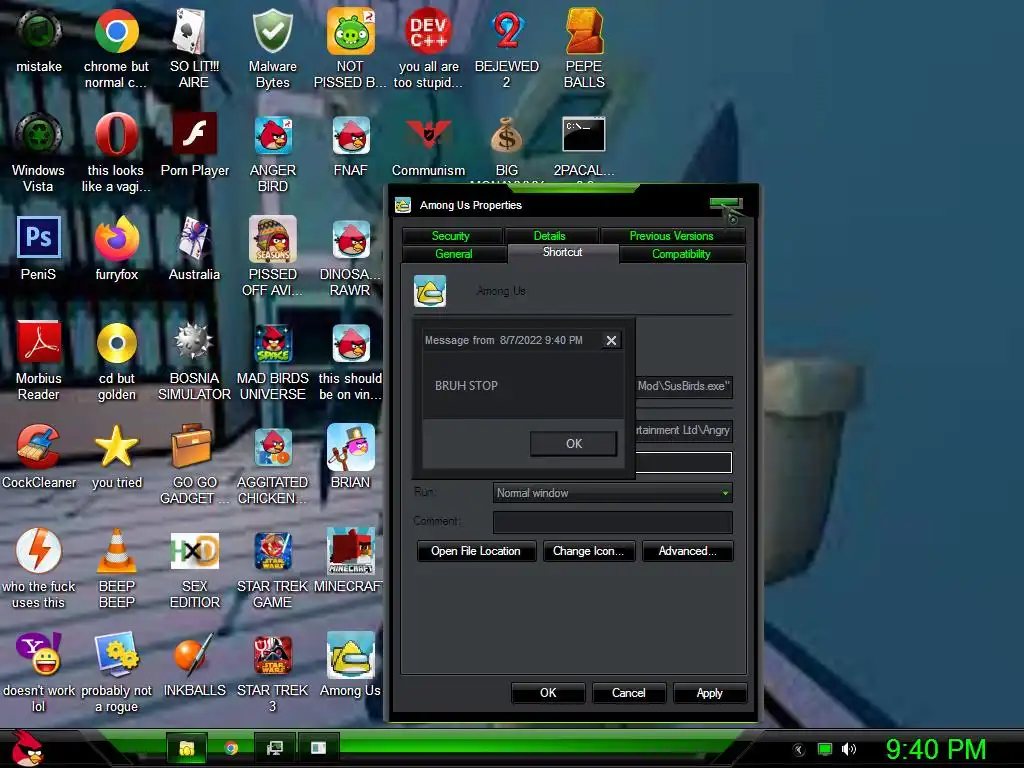
Task: Click the Target field showing SusBirds.exe
Action: [x=684, y=387]
